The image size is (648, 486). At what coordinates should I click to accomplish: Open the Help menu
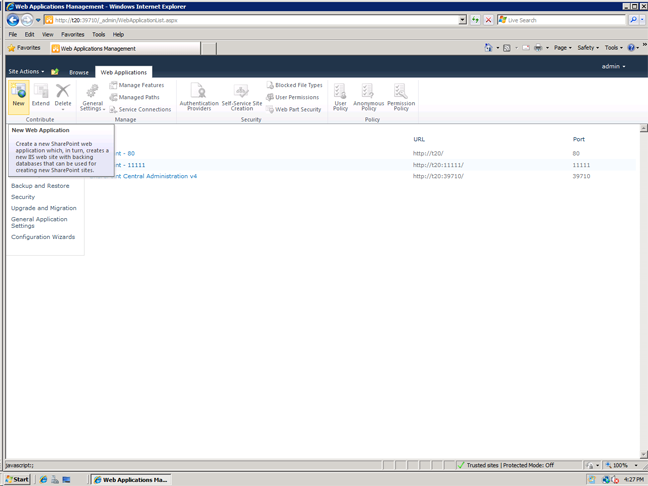point(118,34)
